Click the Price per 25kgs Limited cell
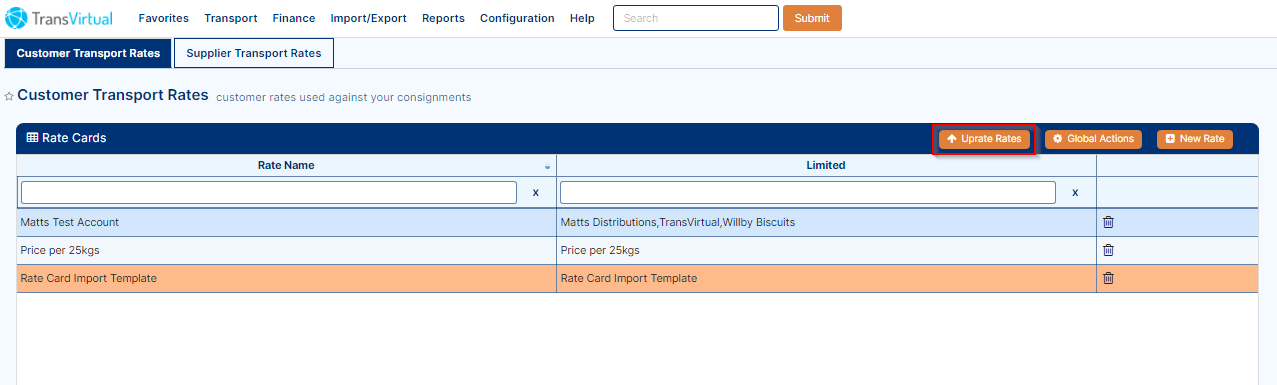Viewport: 1277px width, 385px height. click(x=826, y=250)
